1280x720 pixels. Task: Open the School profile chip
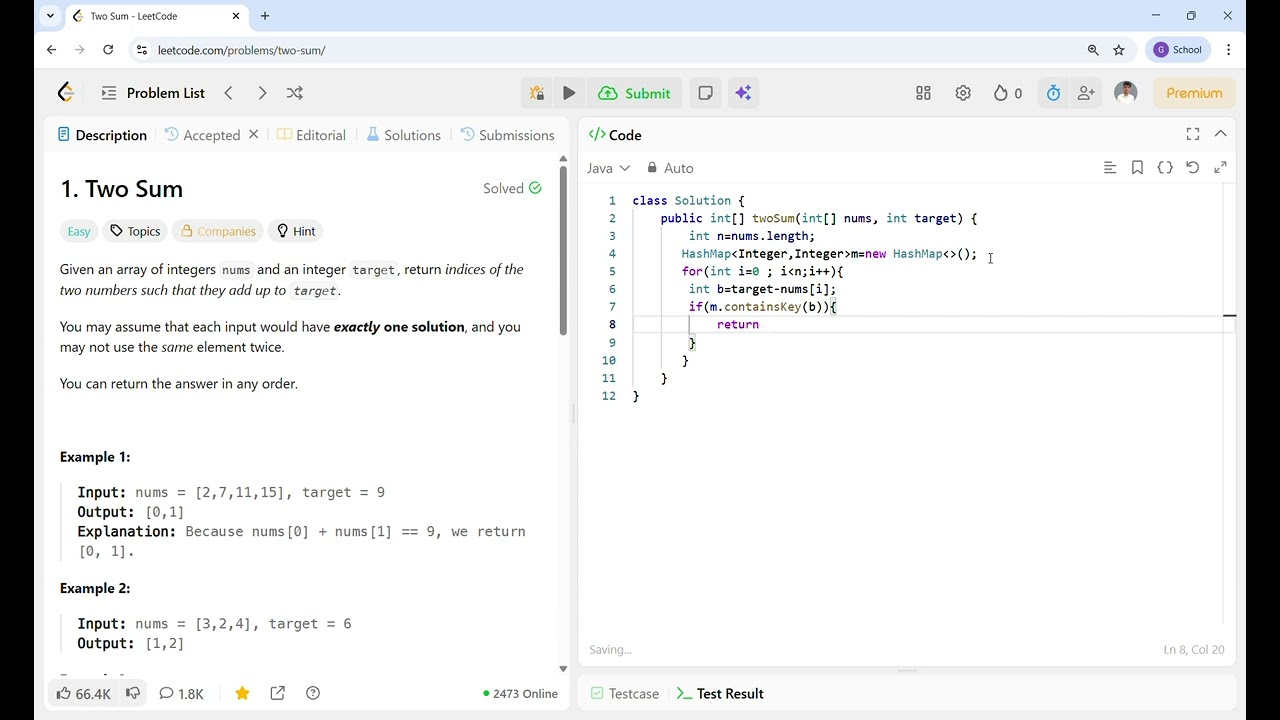tap(1178, 50)
